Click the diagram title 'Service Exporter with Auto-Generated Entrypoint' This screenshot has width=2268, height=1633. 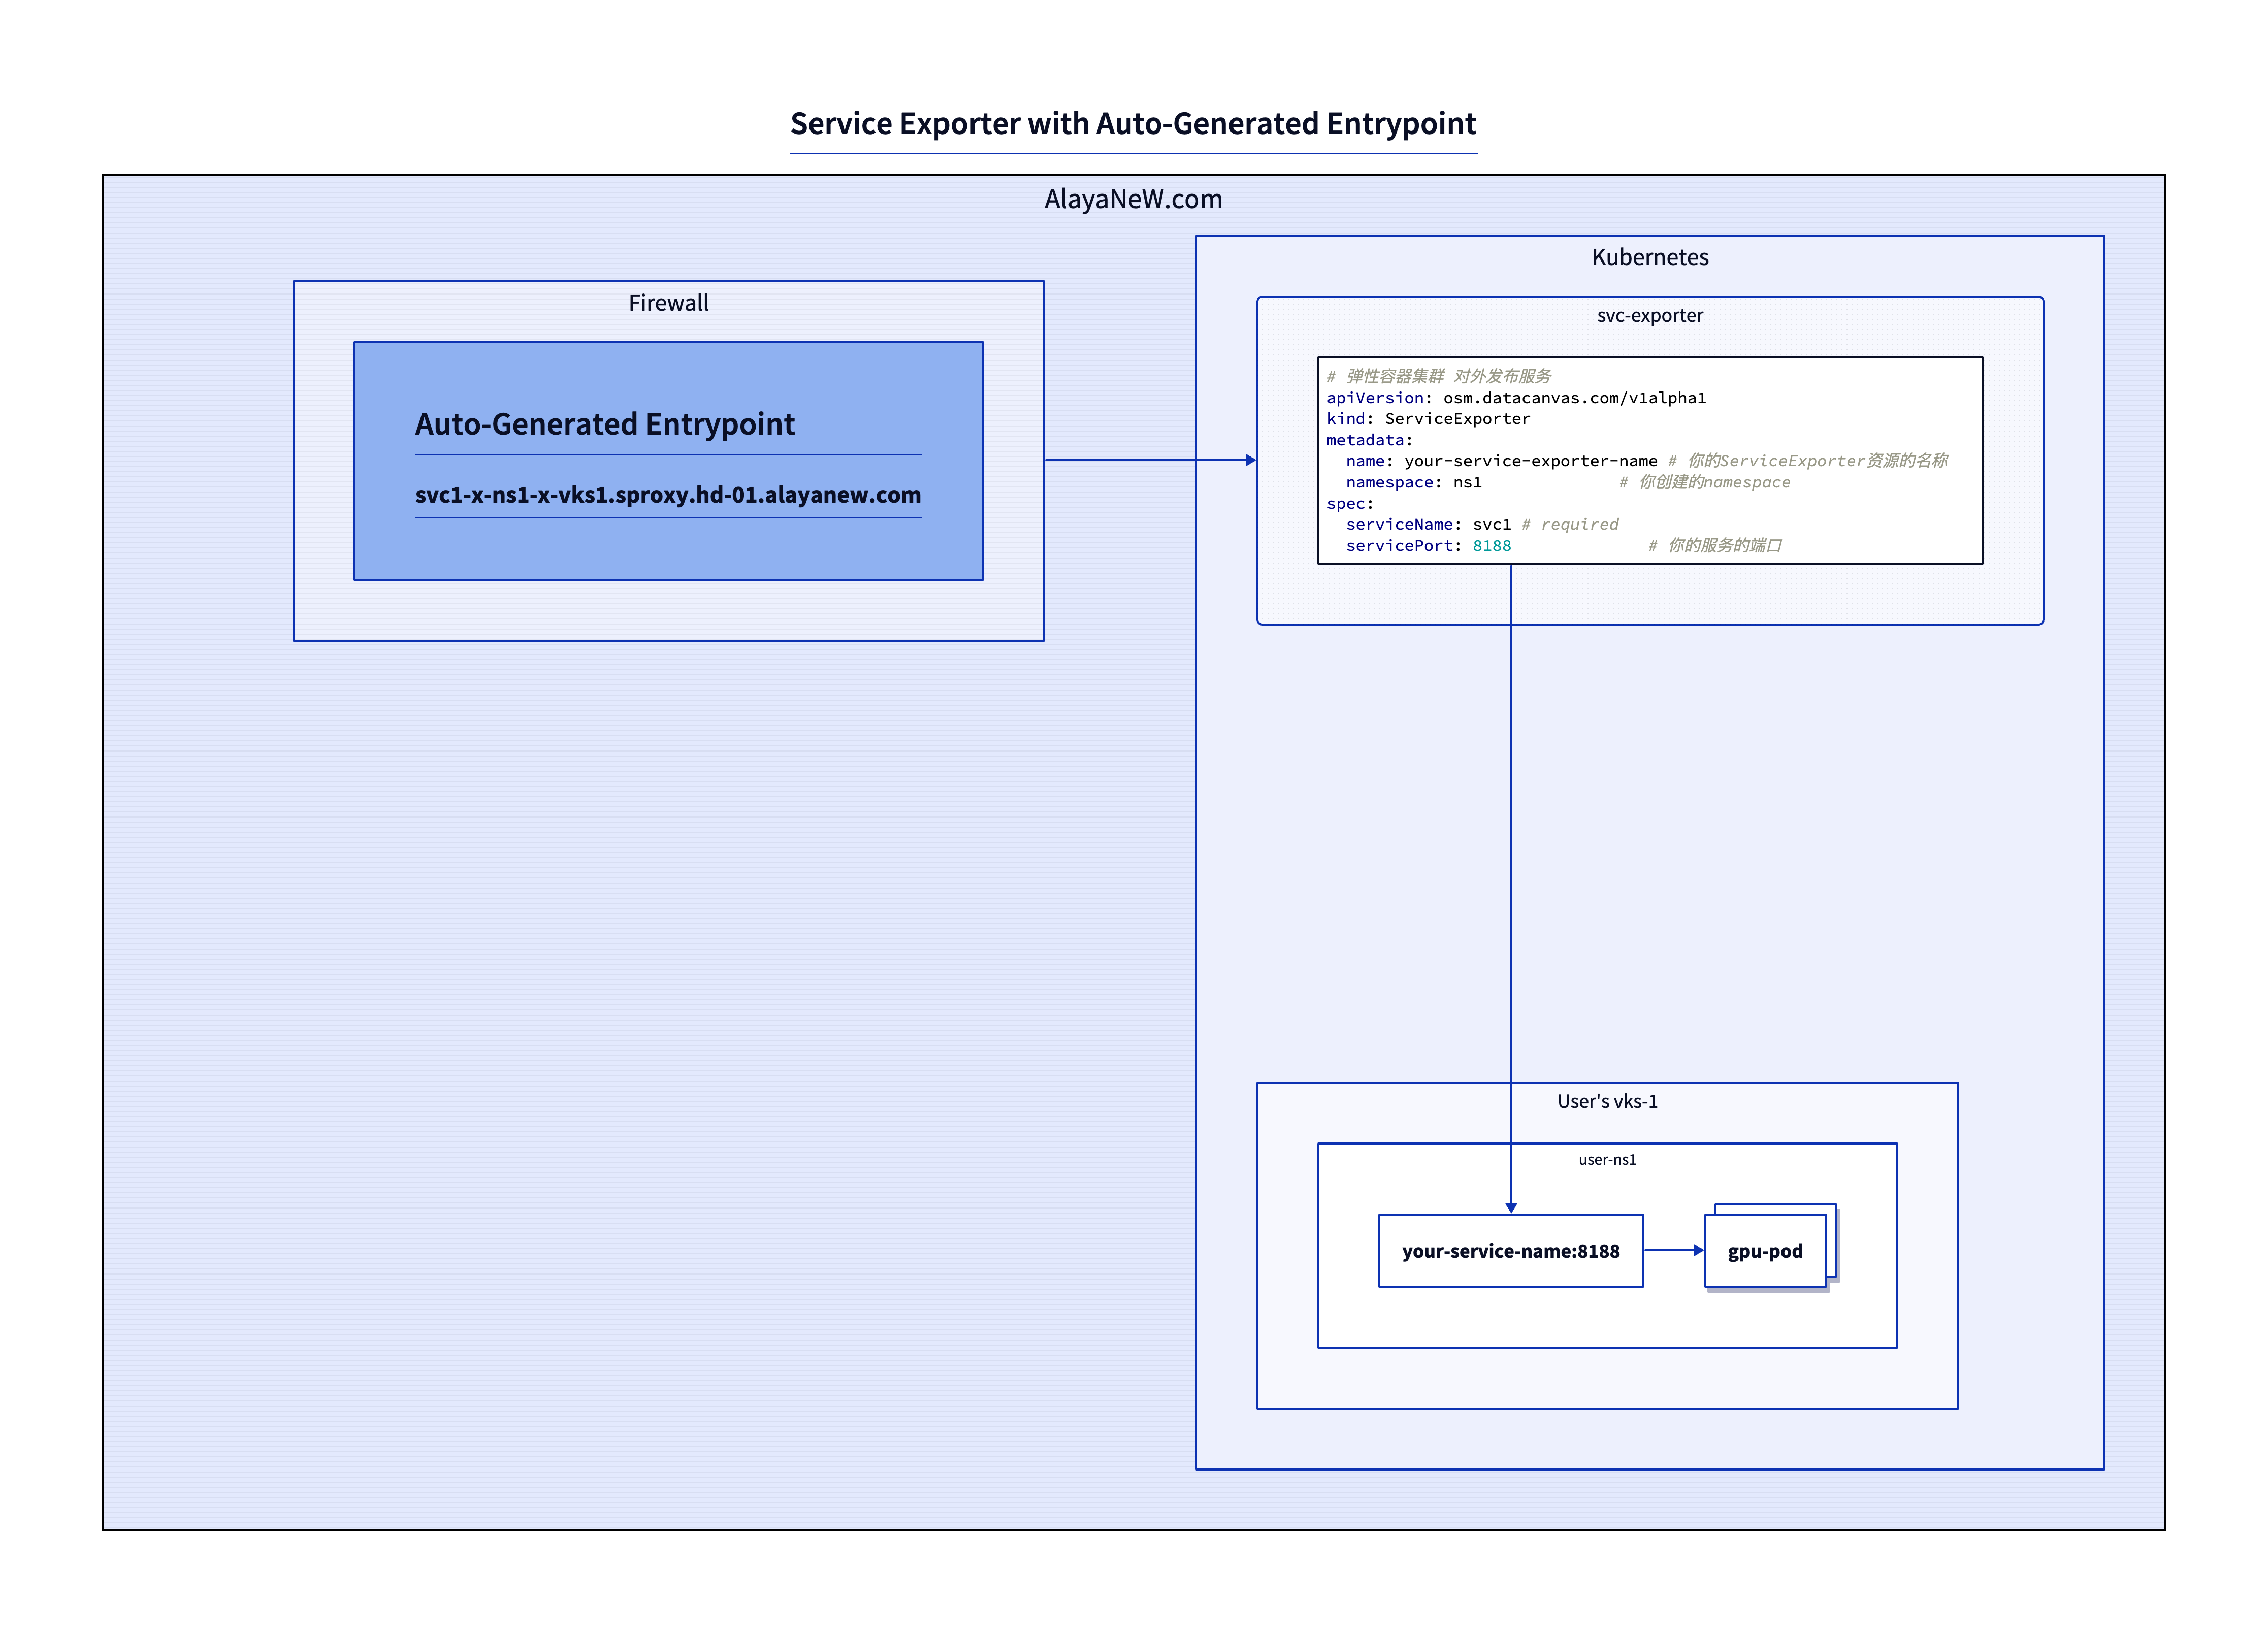[1133, 123]
